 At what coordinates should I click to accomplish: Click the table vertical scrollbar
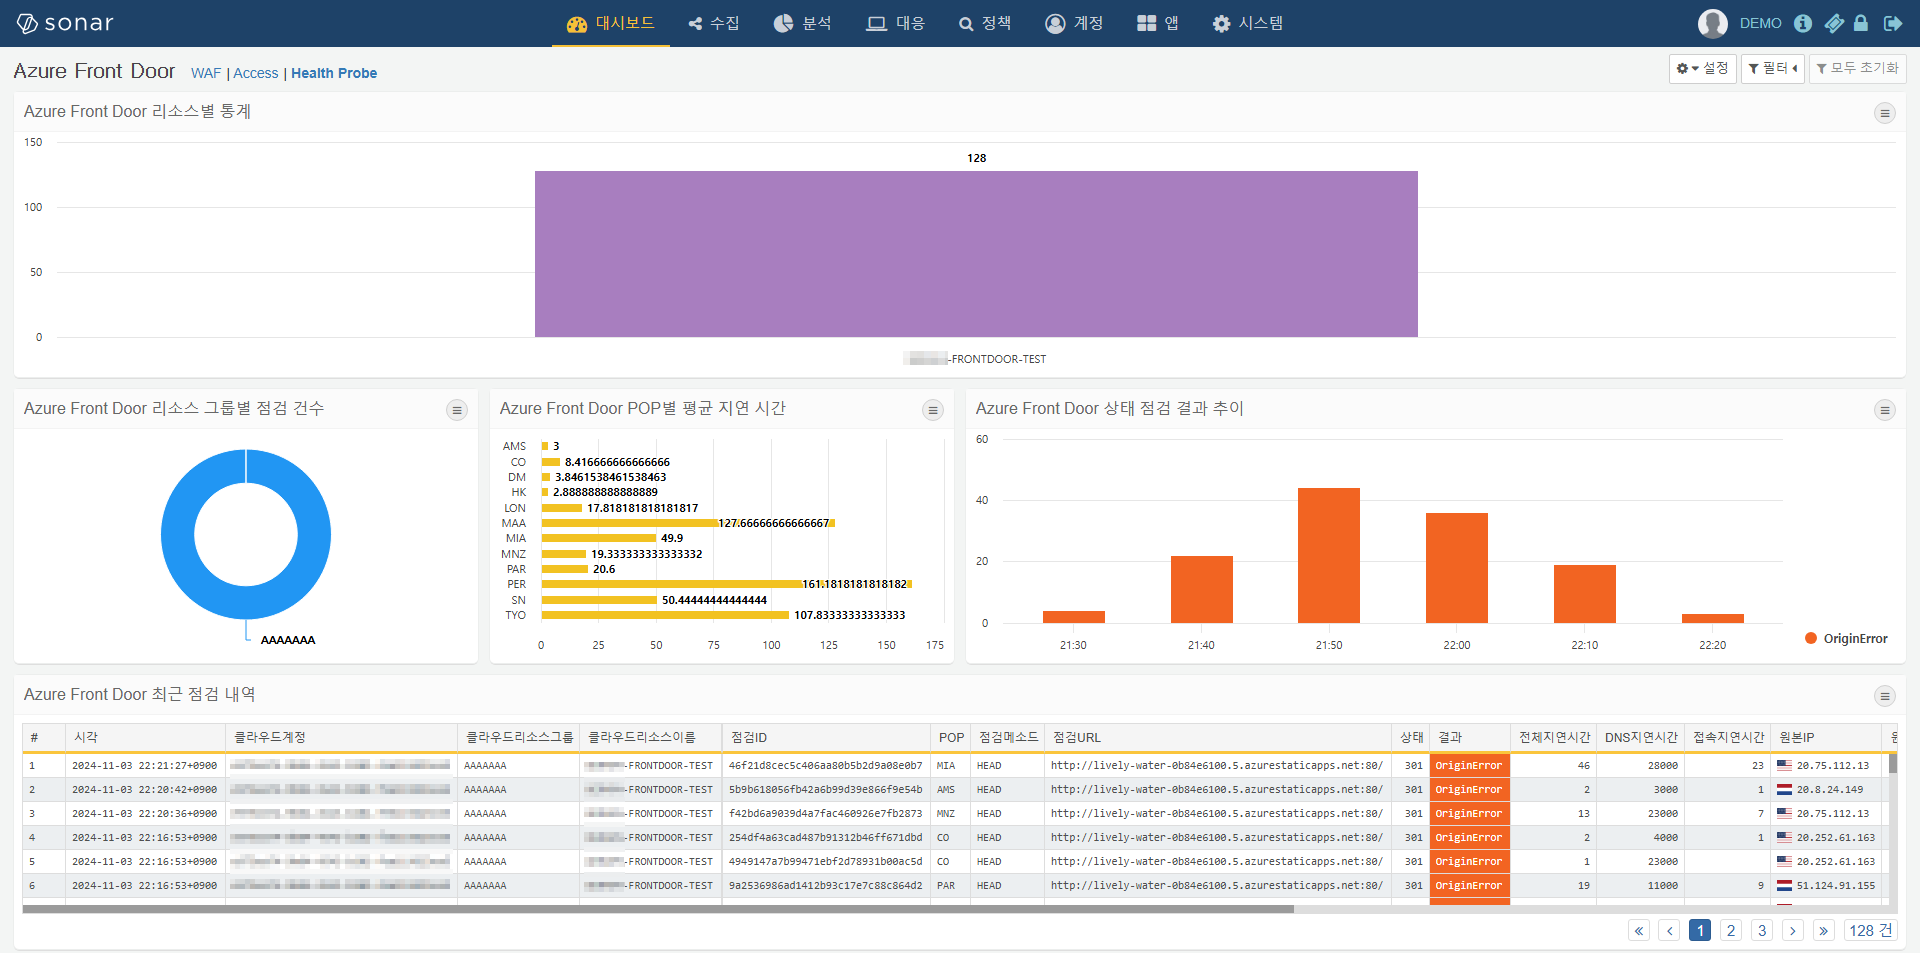pyautogui.click(x=1892, y=764)
